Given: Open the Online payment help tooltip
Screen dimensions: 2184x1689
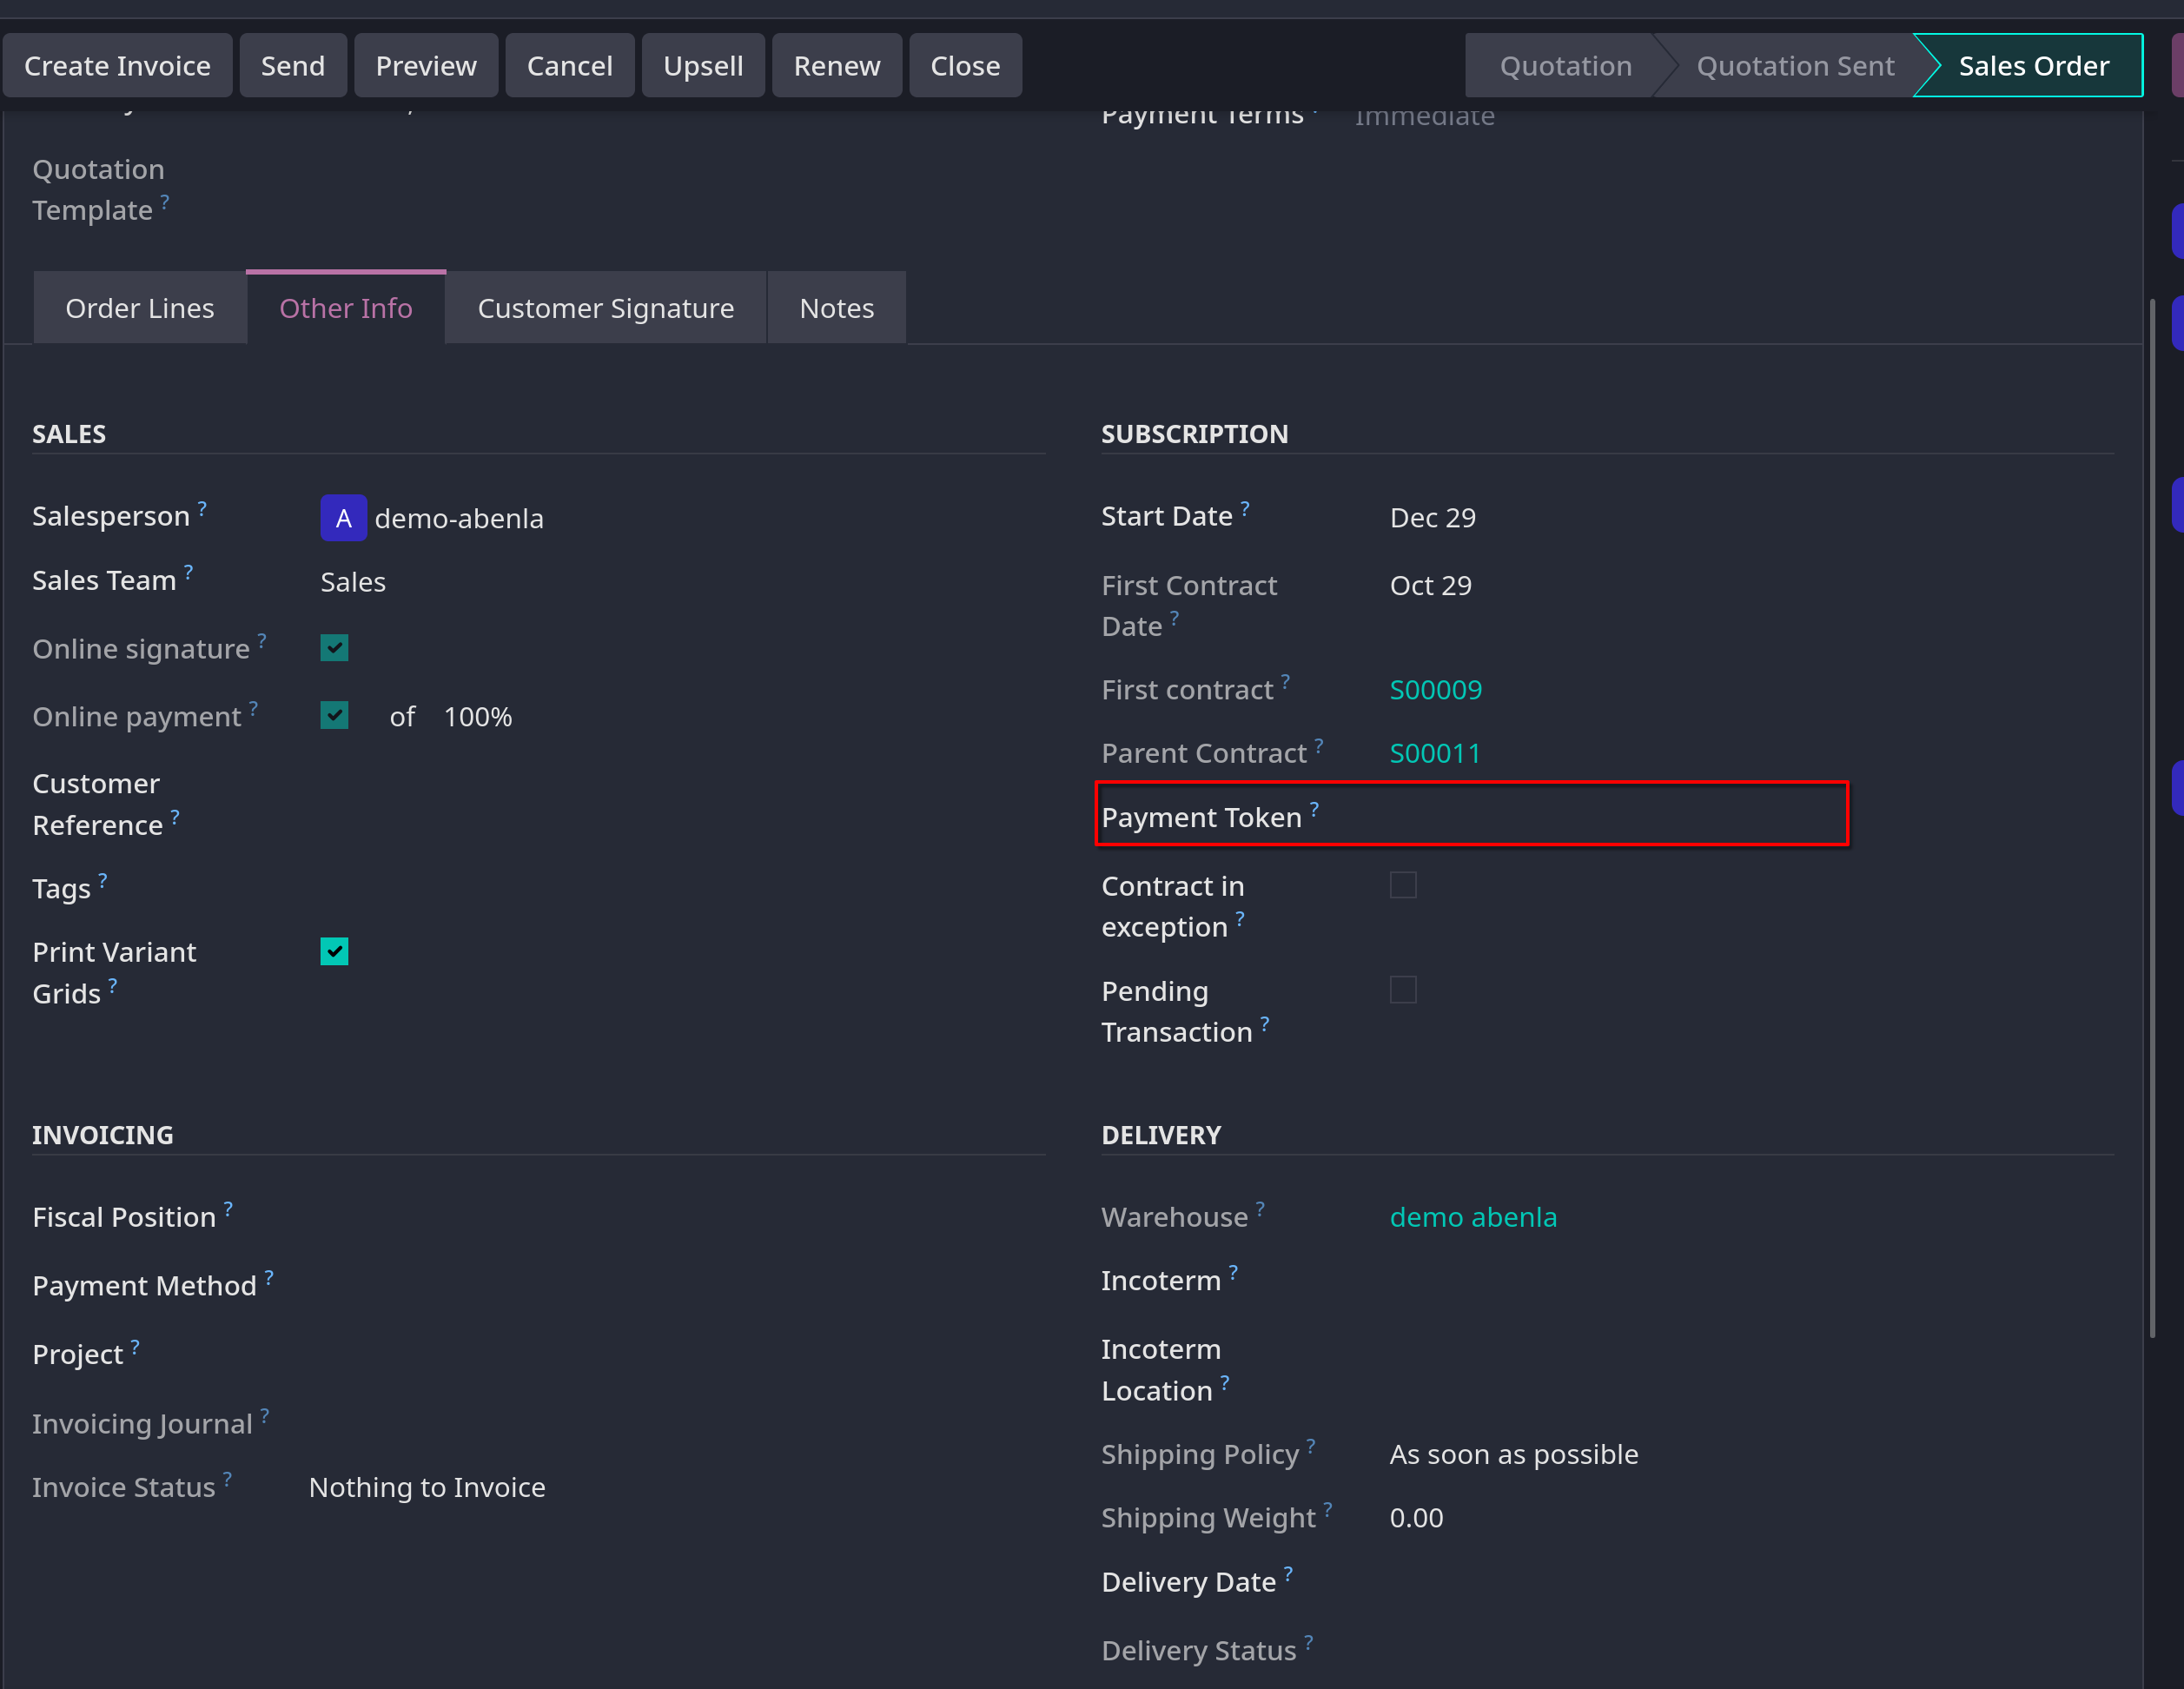Looking at the screenshot, I should click(x=253, y=708).
